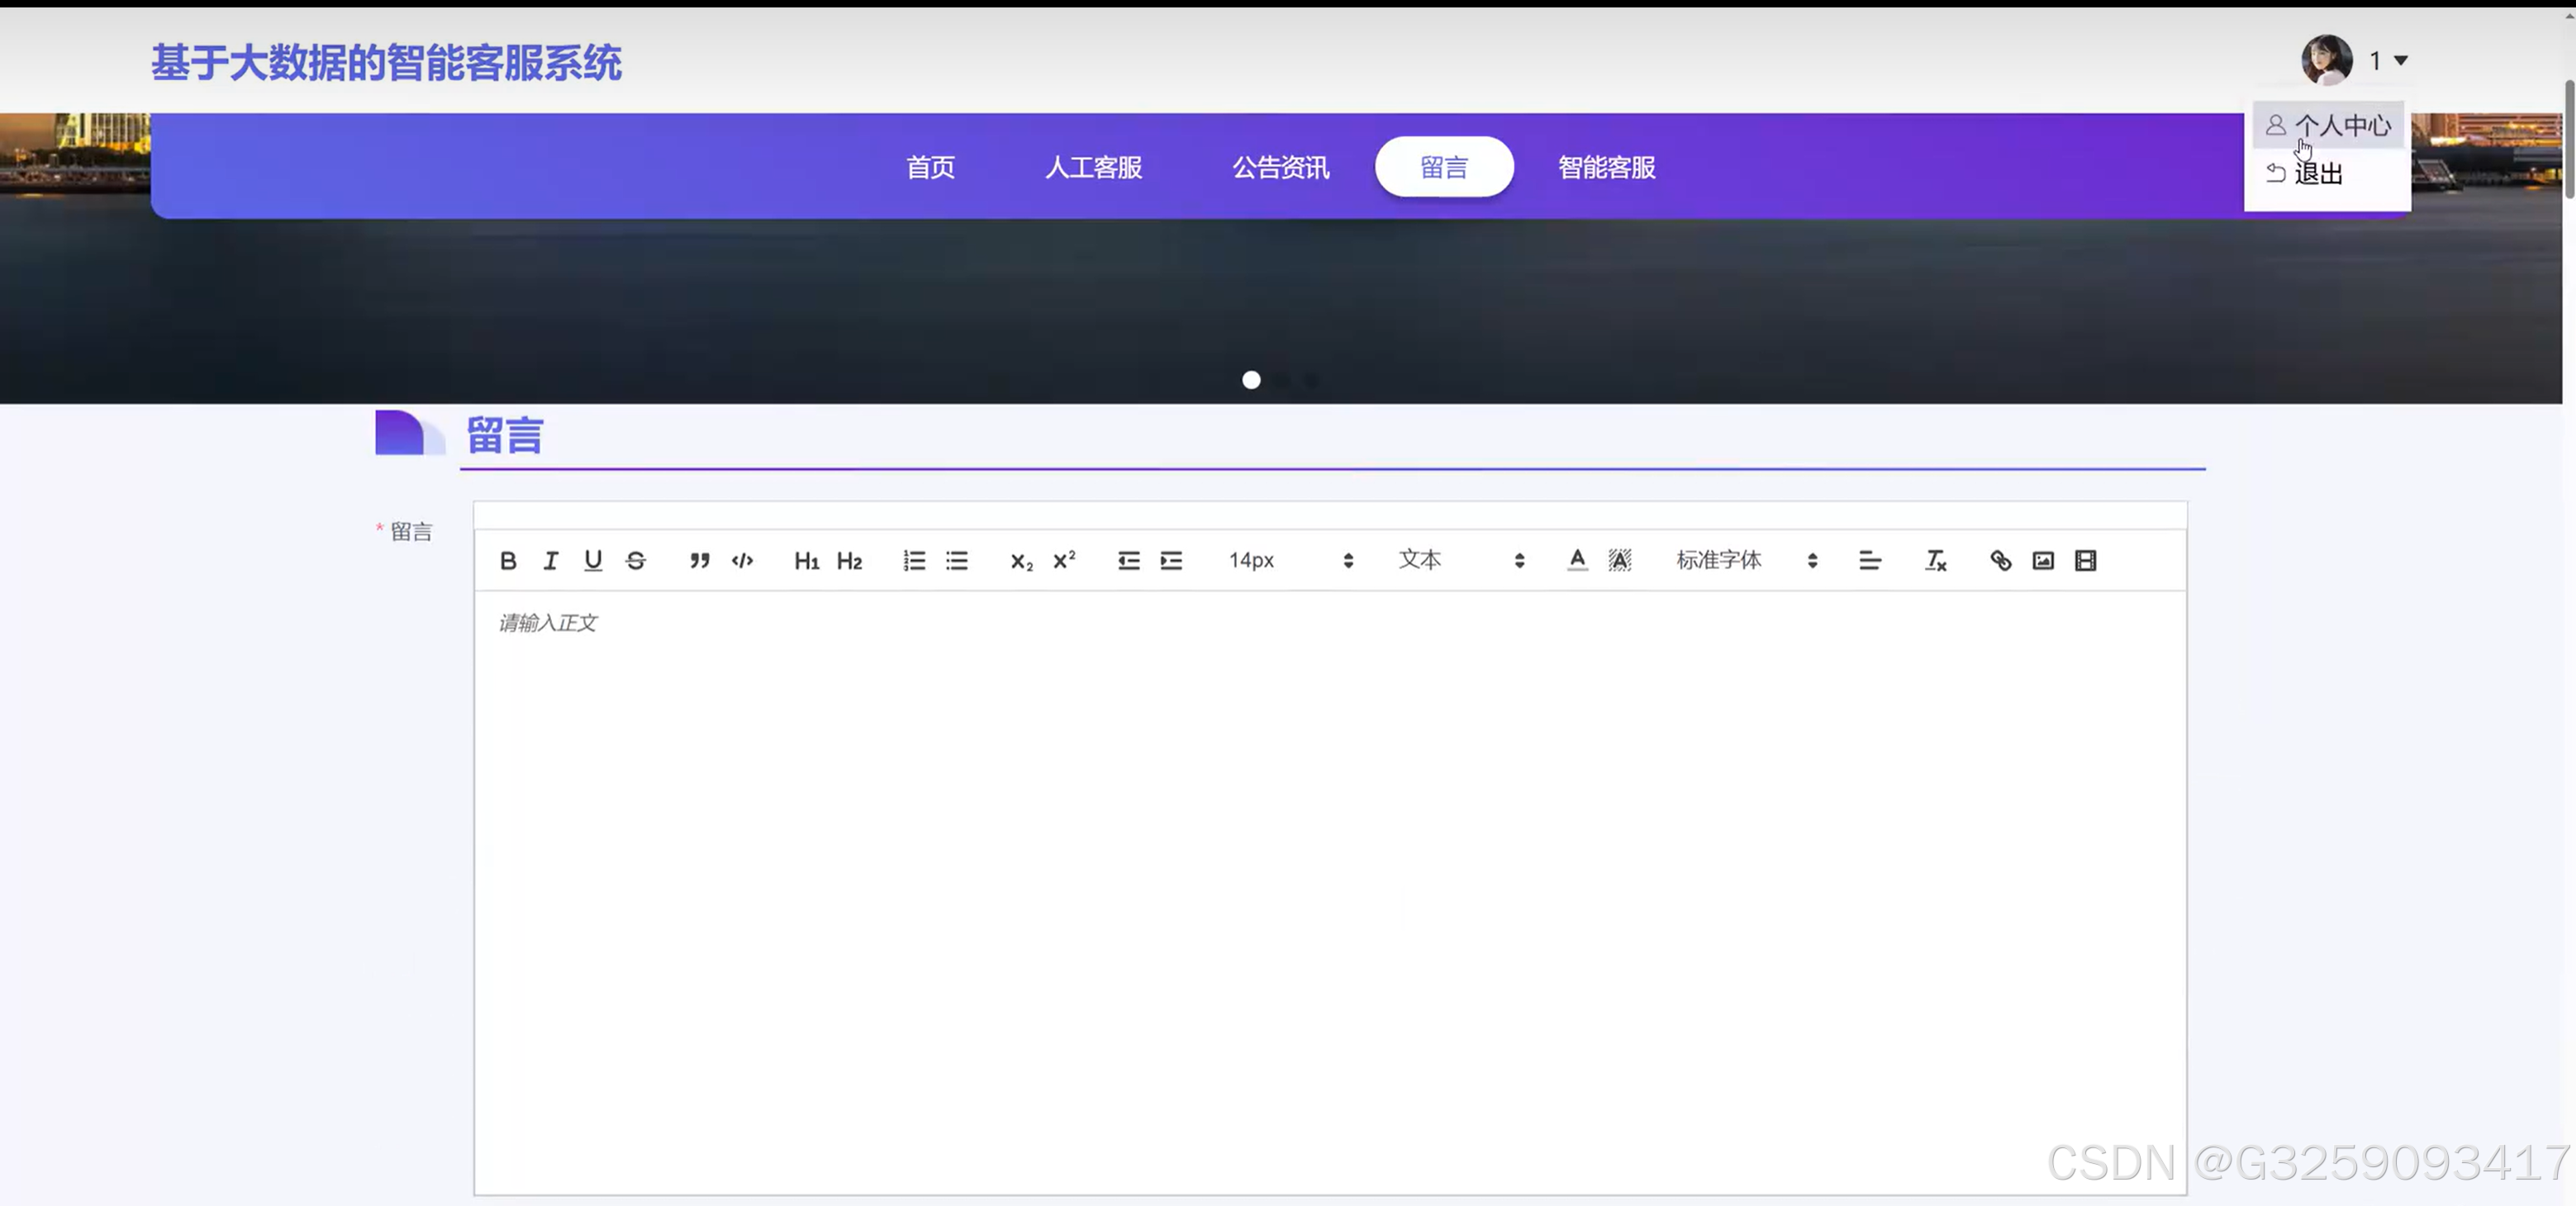
Task: Clear text formatting
Action: click(x=1936, y=561)
